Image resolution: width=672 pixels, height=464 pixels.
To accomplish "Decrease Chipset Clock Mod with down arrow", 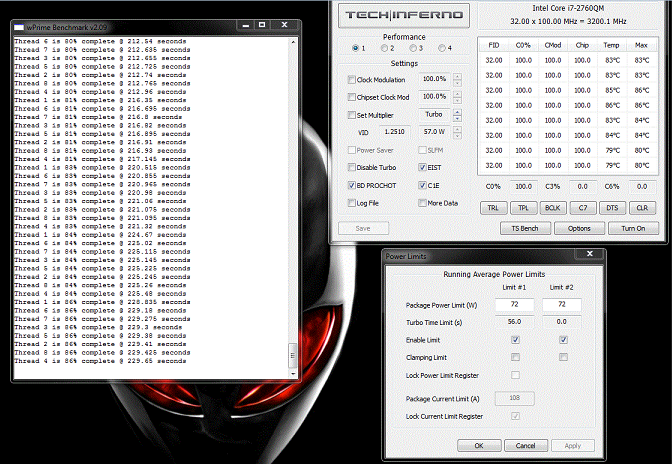I will coord(457,100).
